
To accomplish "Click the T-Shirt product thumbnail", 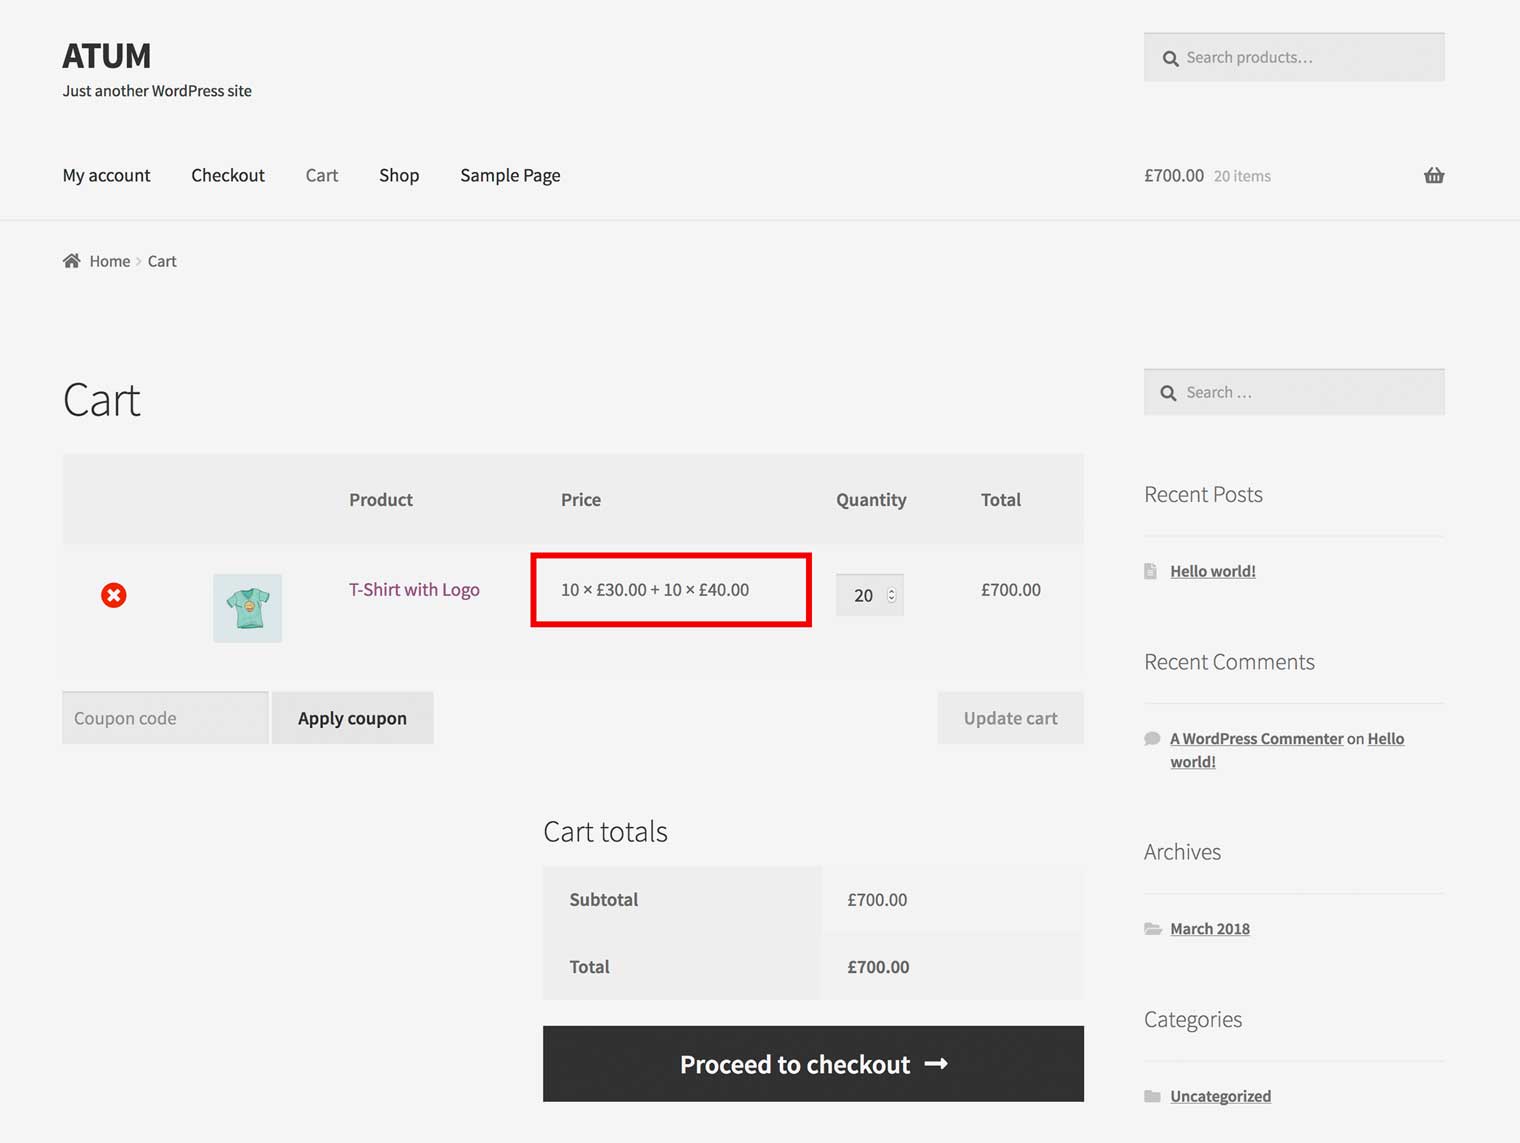I will click(247, 608).
